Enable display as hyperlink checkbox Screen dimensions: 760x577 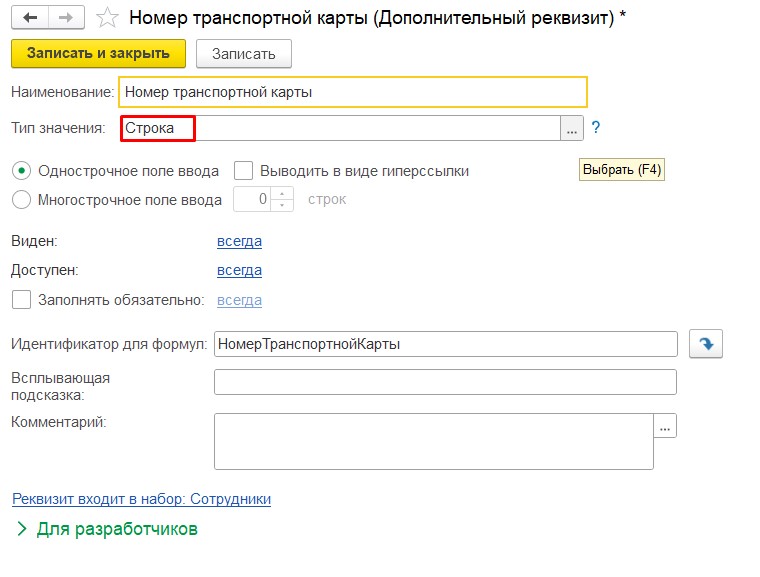pos(243,170)
